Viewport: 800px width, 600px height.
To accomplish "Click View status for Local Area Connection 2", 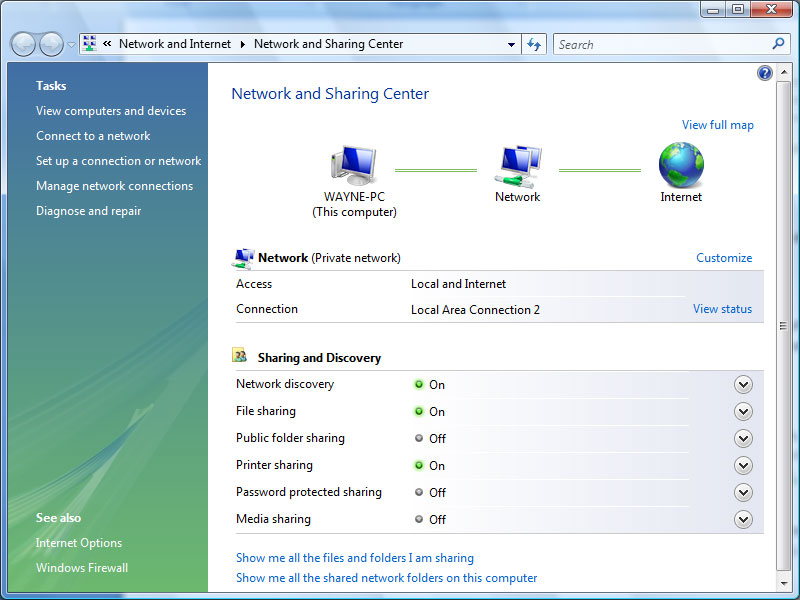I will pos(722,309).
